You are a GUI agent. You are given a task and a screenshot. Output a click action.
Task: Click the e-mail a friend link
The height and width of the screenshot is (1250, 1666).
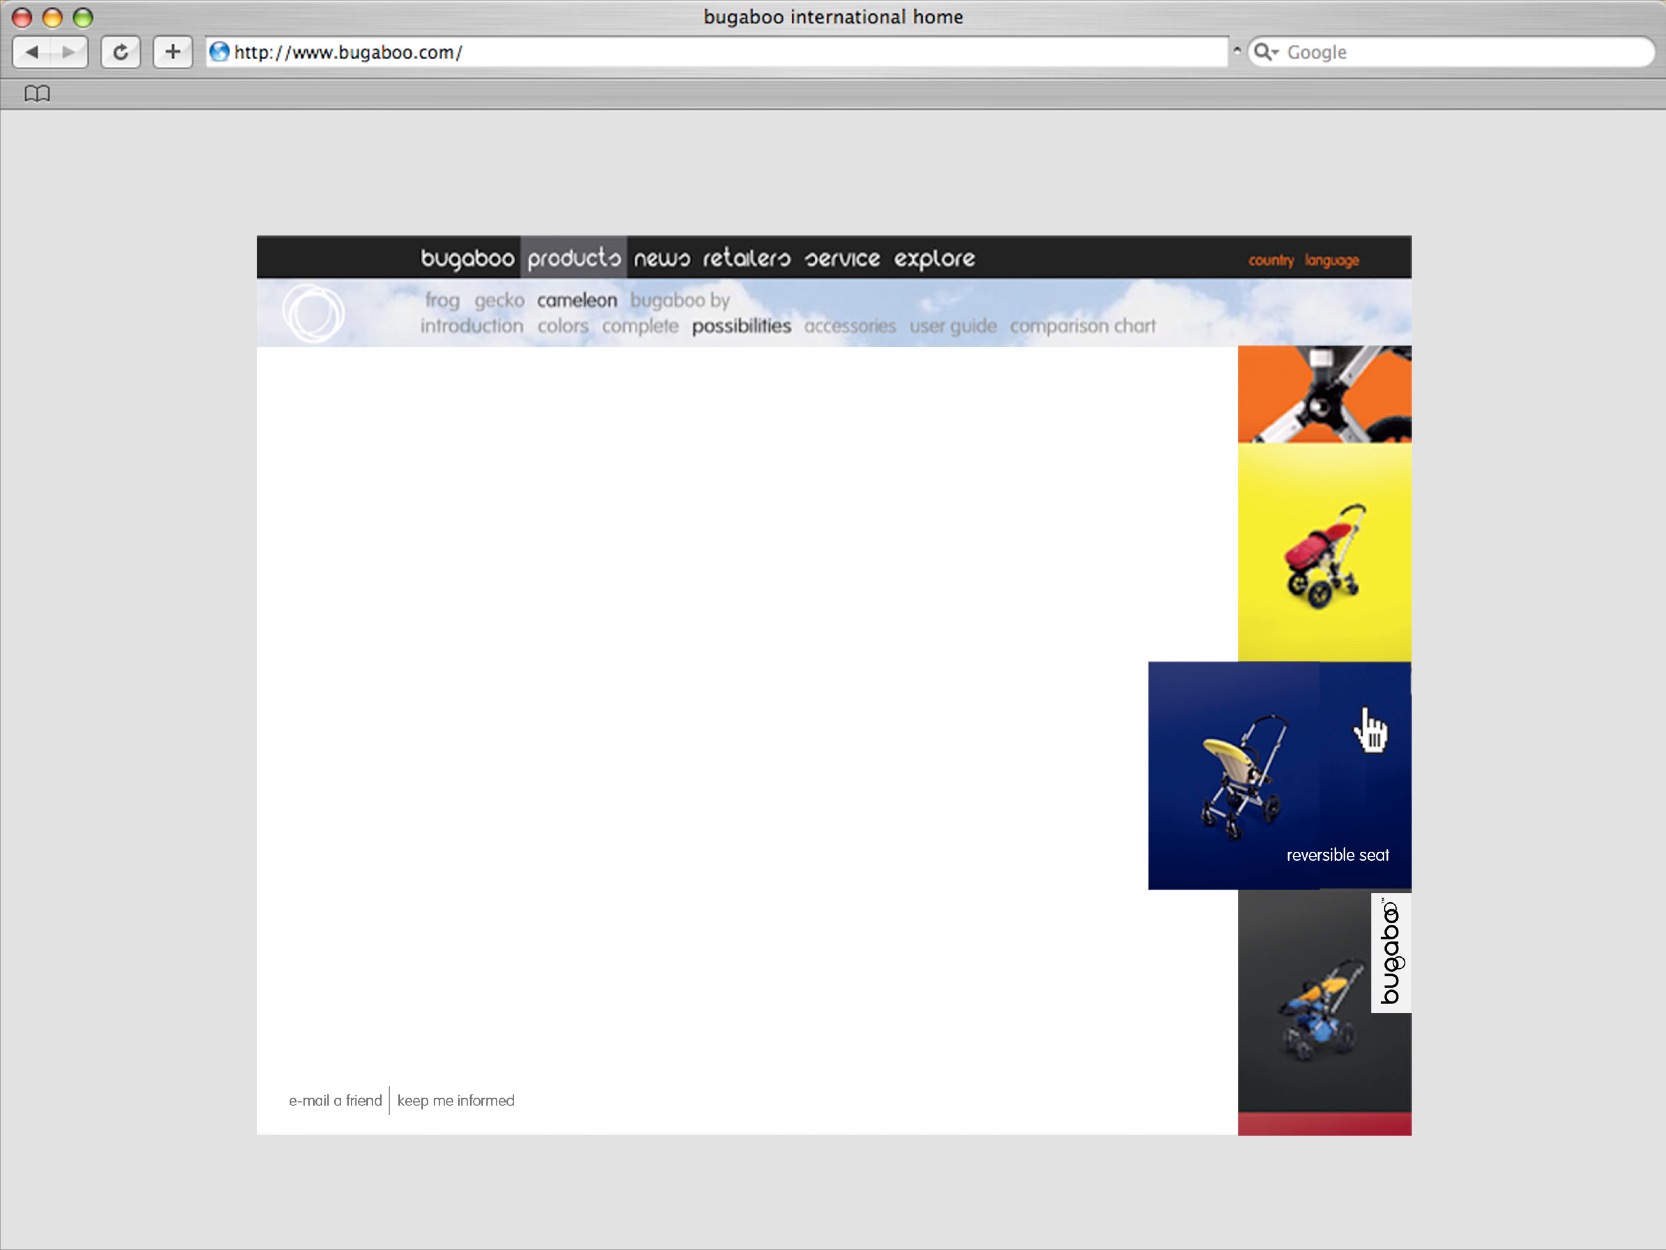pyautogui.click(x=335, y=1100)
